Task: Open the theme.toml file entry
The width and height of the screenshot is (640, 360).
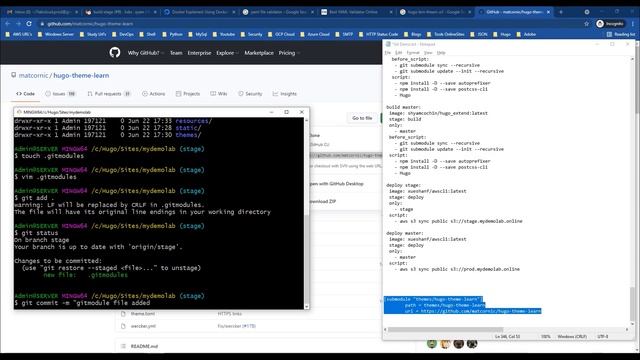Action: pyautogui.click(x=142, y=314)
